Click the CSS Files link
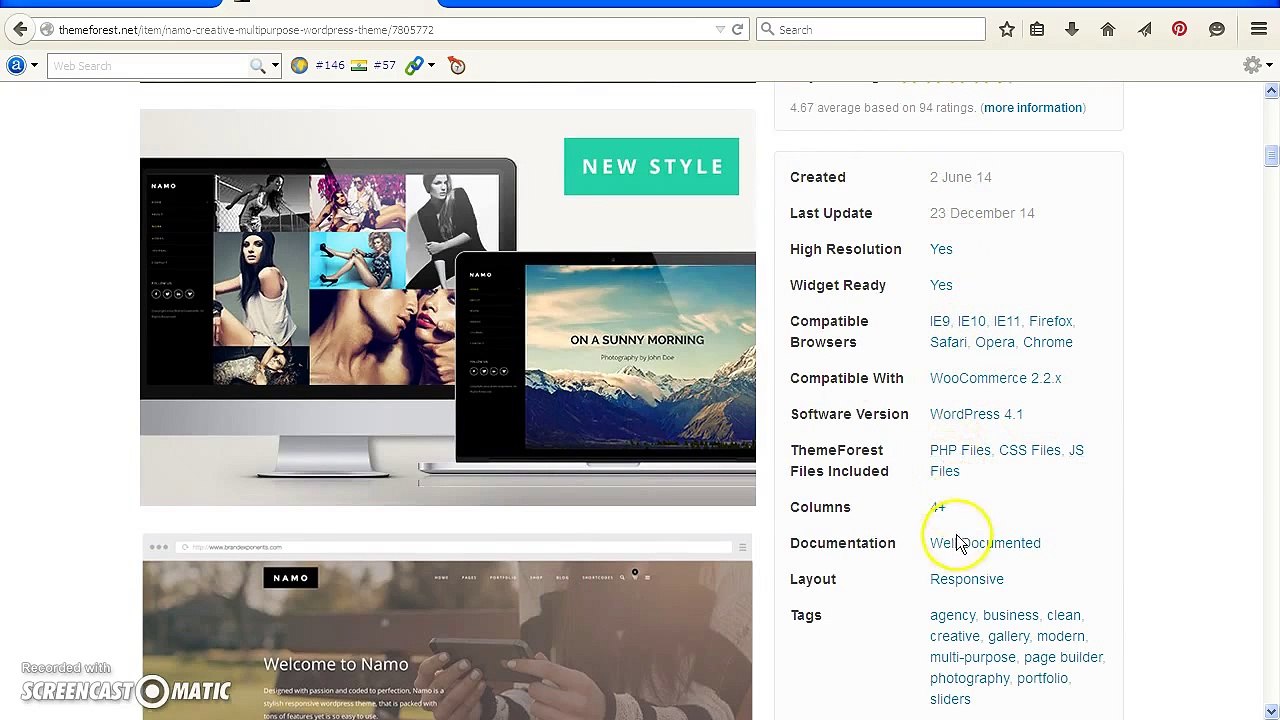 pos(1029,450)
